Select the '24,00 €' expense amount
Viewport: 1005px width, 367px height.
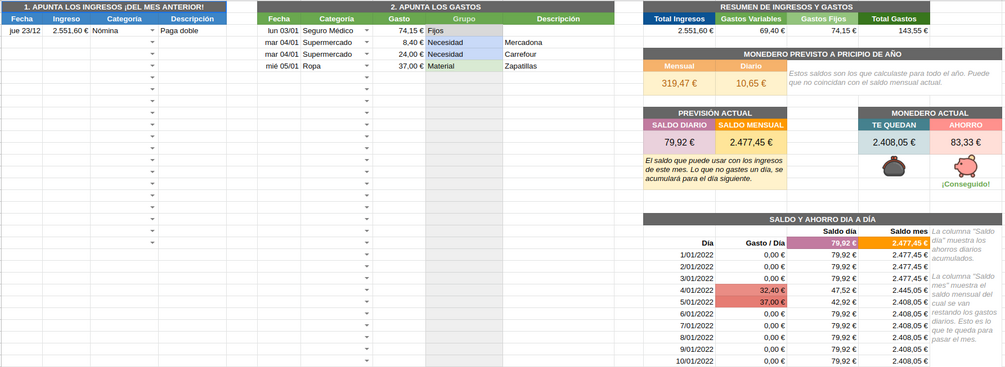tap(399, 54)
